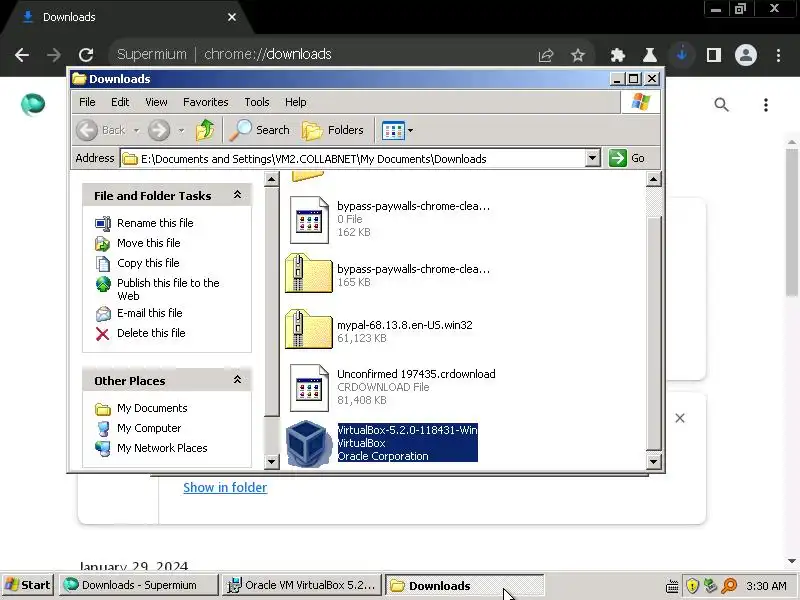Open the Edit menu
800x600 pixels.
click(x=120, y=102)
